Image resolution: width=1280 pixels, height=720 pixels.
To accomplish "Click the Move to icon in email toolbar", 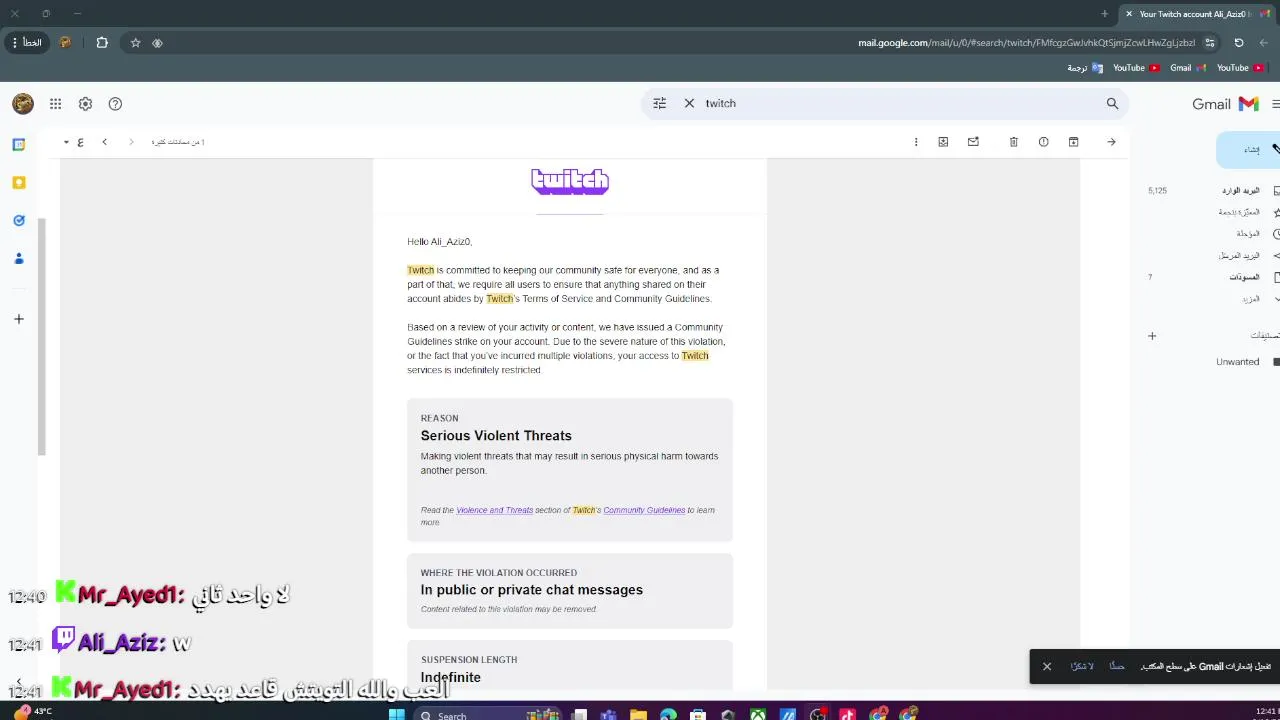I will (x=943, y=142).
